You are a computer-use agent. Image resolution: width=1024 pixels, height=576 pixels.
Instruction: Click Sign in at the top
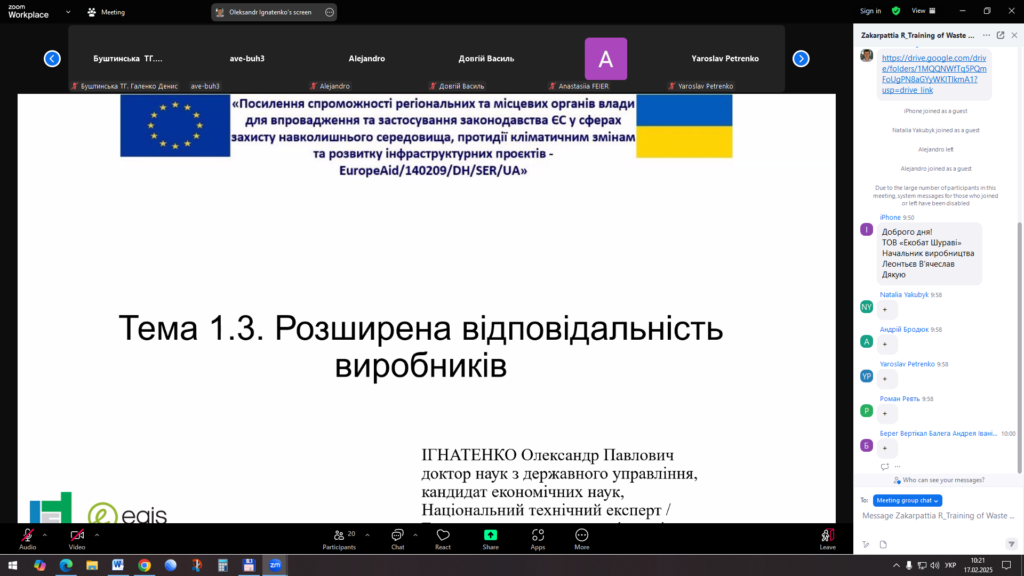pos(870,11)
